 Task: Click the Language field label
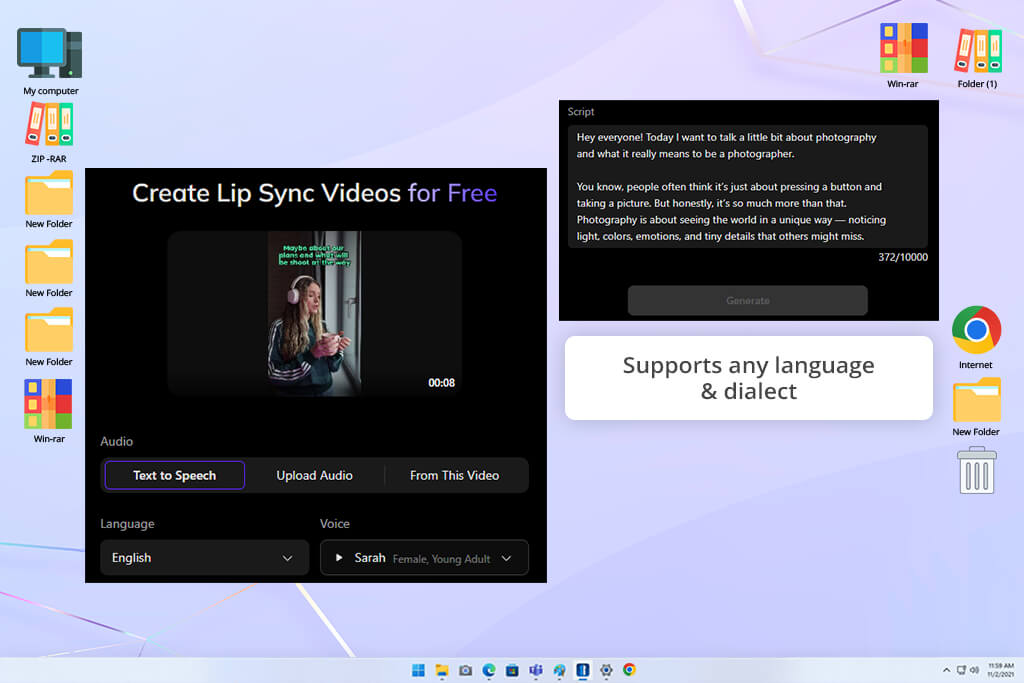[x=127, y=524]
